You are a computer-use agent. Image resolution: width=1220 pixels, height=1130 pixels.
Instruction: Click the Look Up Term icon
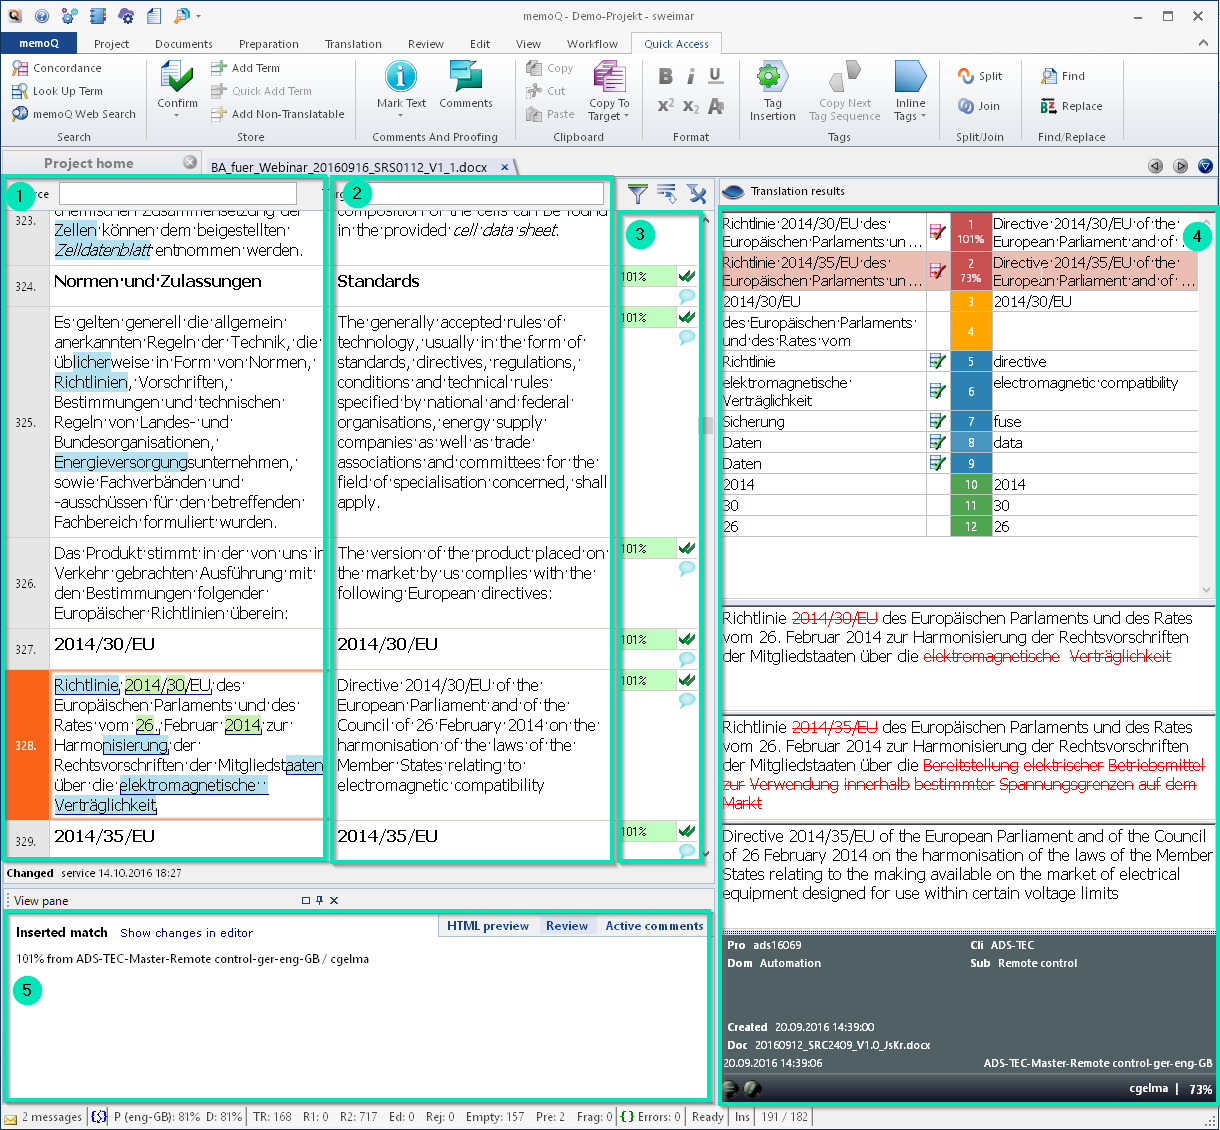coord(20,91)
